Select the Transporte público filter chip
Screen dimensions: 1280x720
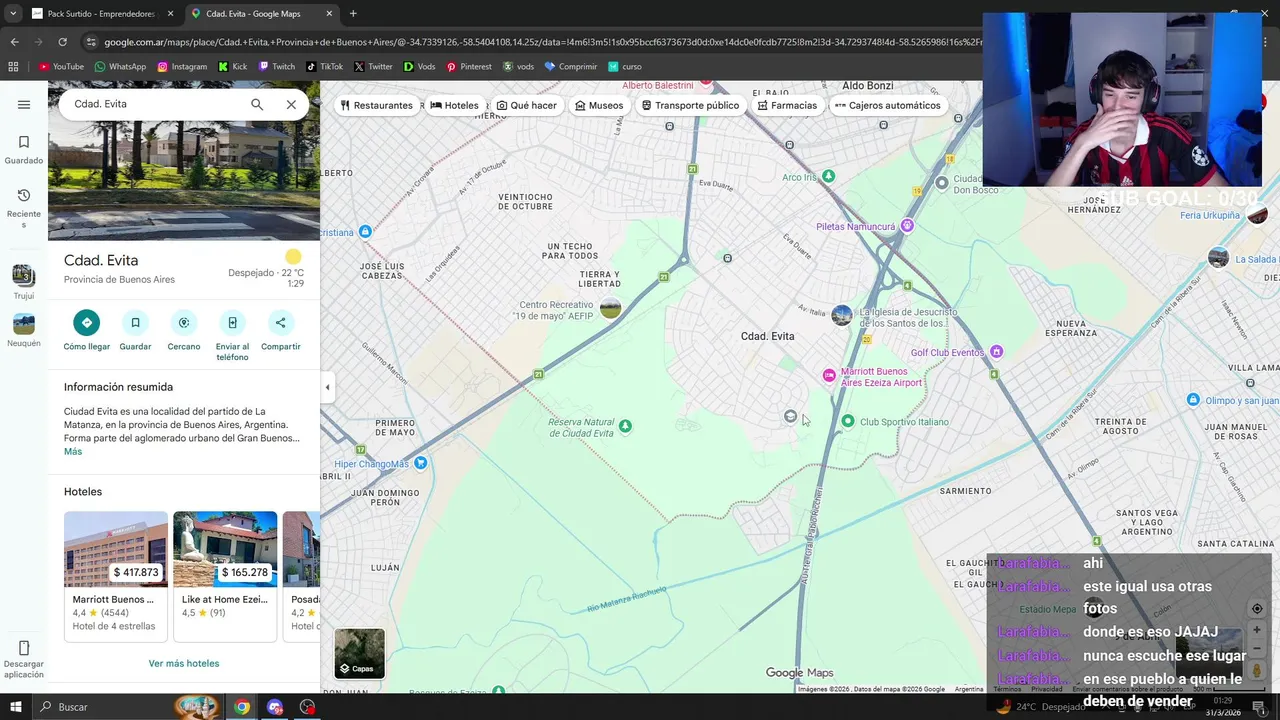(690, 105)
